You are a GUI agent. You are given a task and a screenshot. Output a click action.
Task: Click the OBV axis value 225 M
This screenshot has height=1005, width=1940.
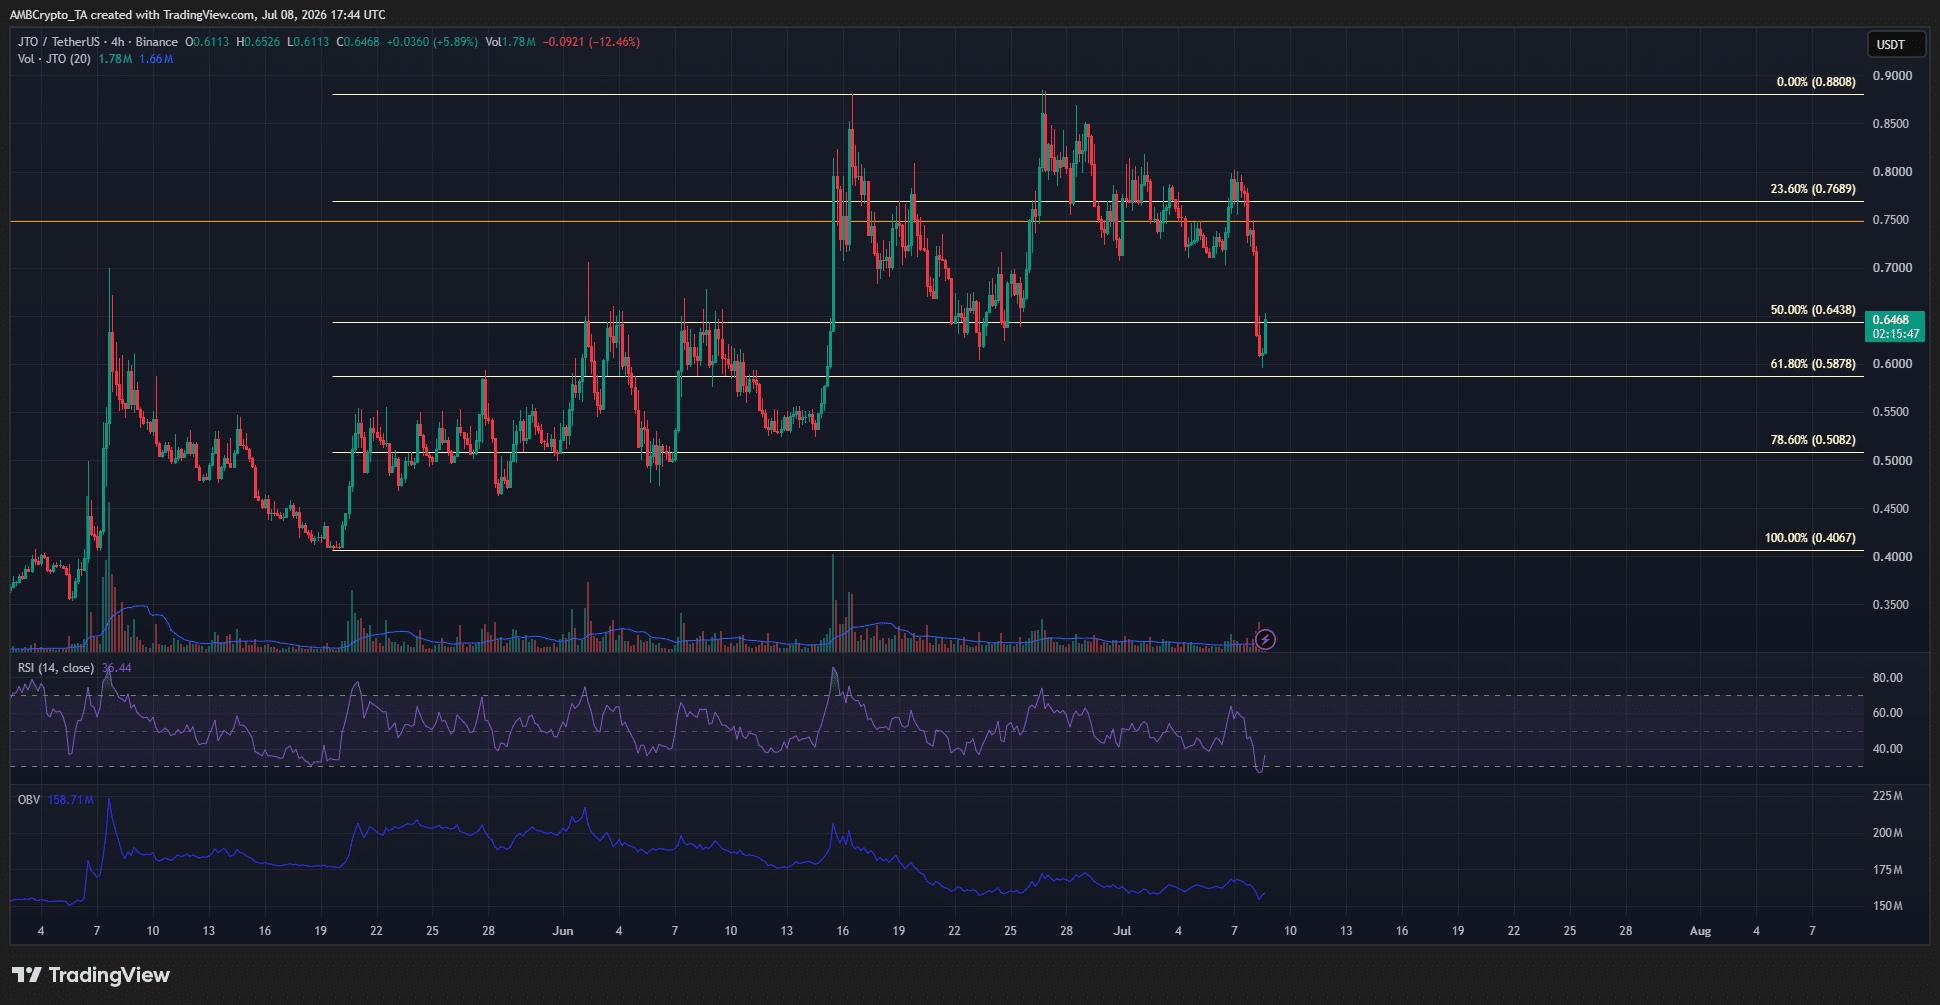click(1888, 796)
